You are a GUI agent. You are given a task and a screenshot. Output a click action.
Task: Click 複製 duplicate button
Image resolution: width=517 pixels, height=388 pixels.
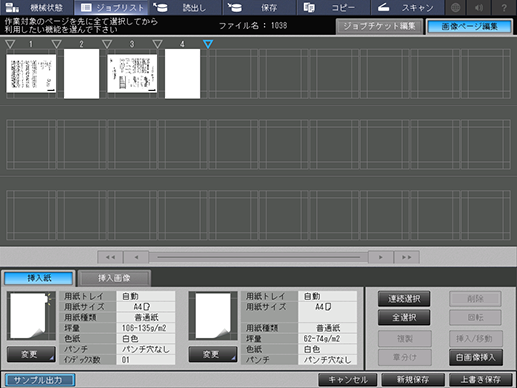405,339
